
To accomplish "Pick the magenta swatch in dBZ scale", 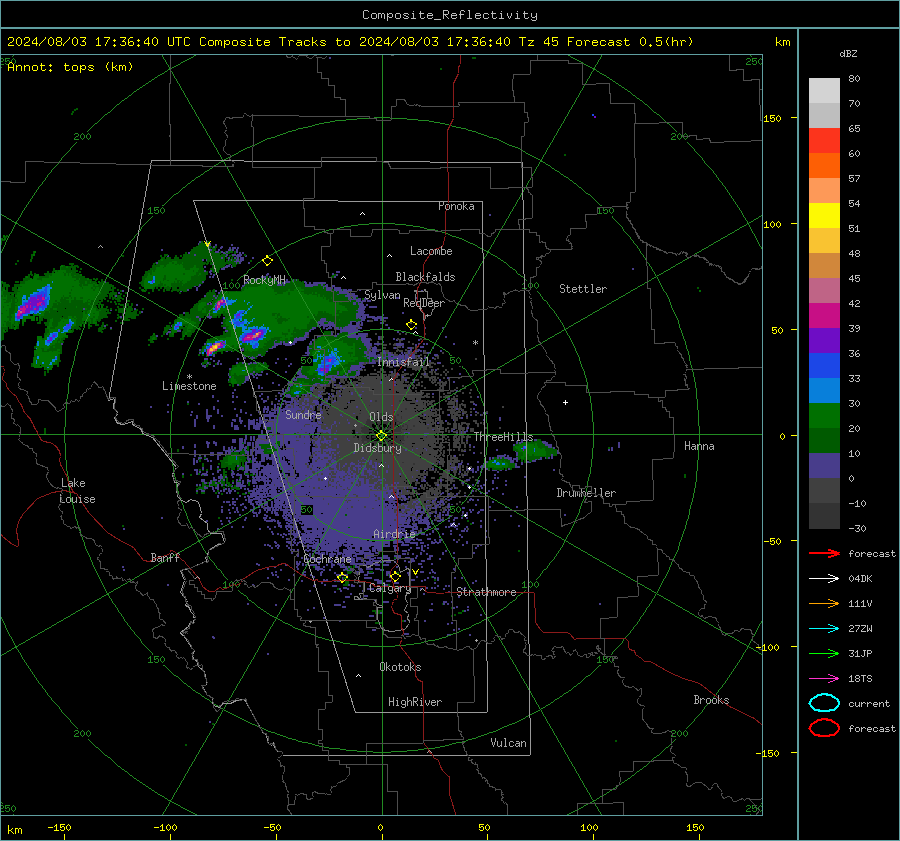I will tap(824, 316).
